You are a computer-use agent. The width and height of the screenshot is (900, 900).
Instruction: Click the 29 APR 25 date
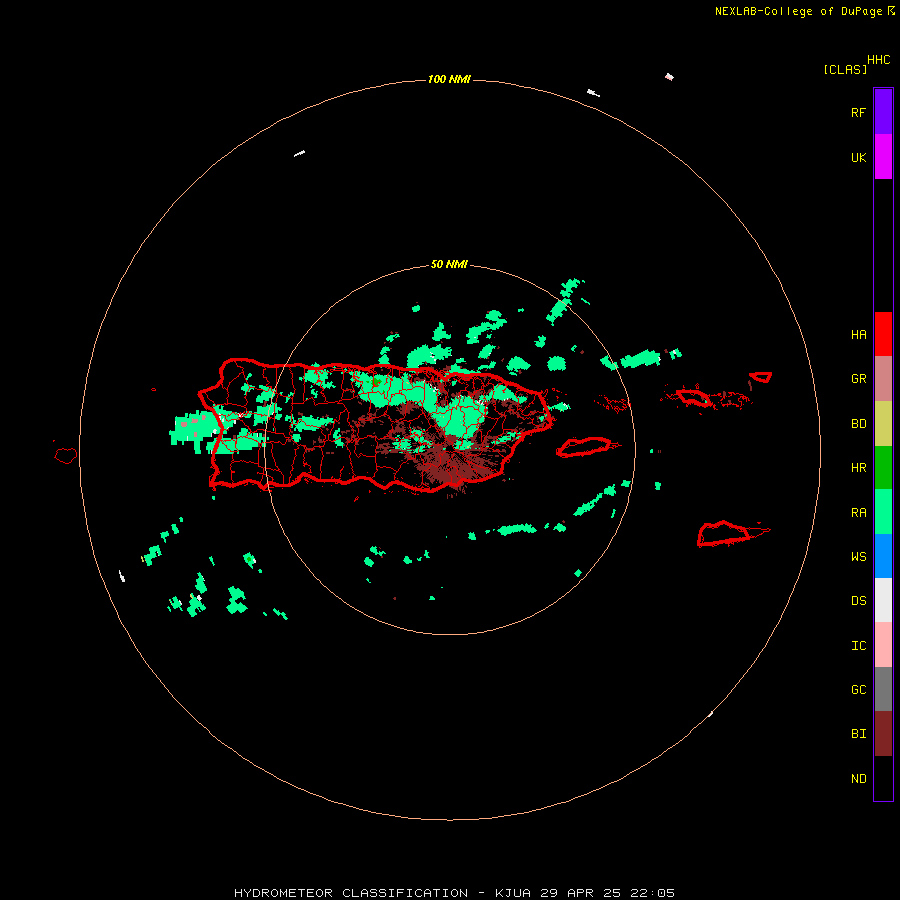tap(580, 893)
